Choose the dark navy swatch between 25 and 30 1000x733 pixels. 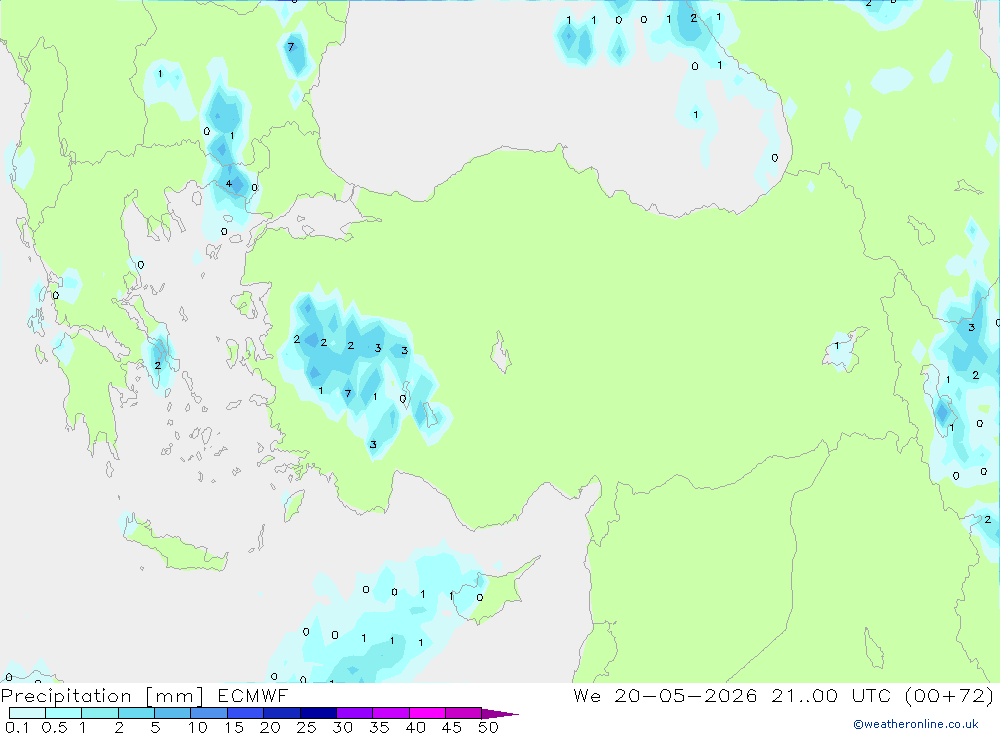coord(318,713)
